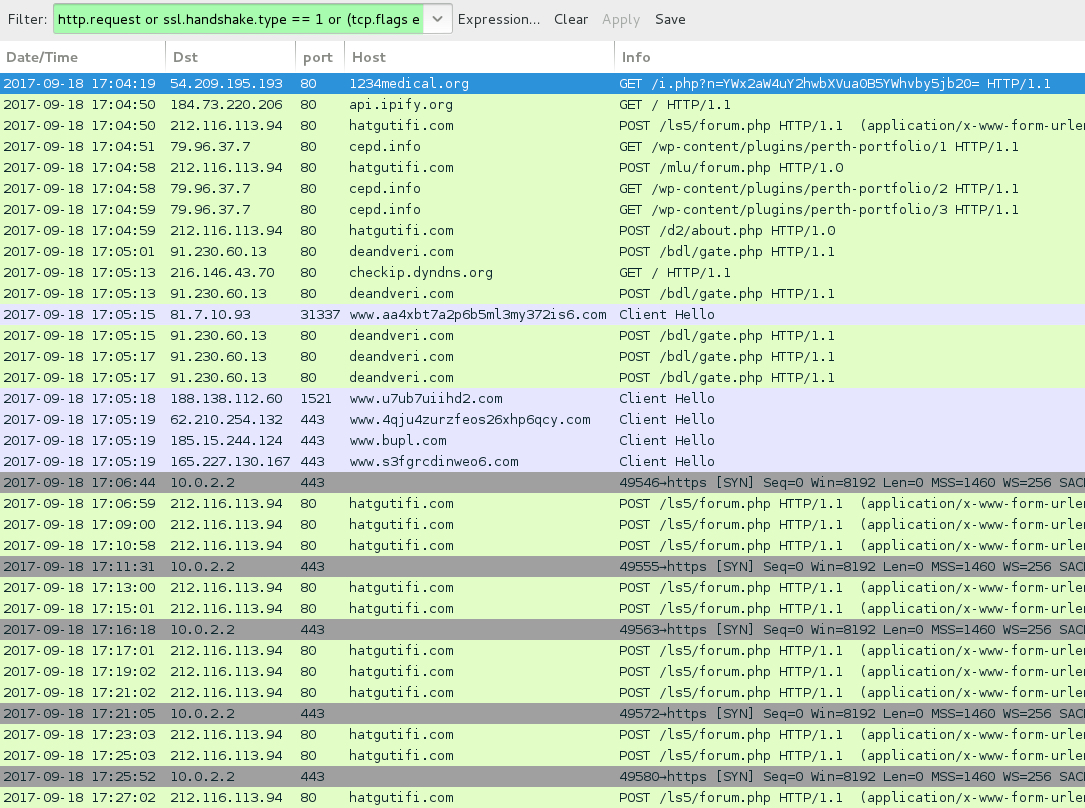This screenshot has height=808, width=1085.
Task: Select the checkip.dyndns.org packet row
Action: tap(542, 273)
